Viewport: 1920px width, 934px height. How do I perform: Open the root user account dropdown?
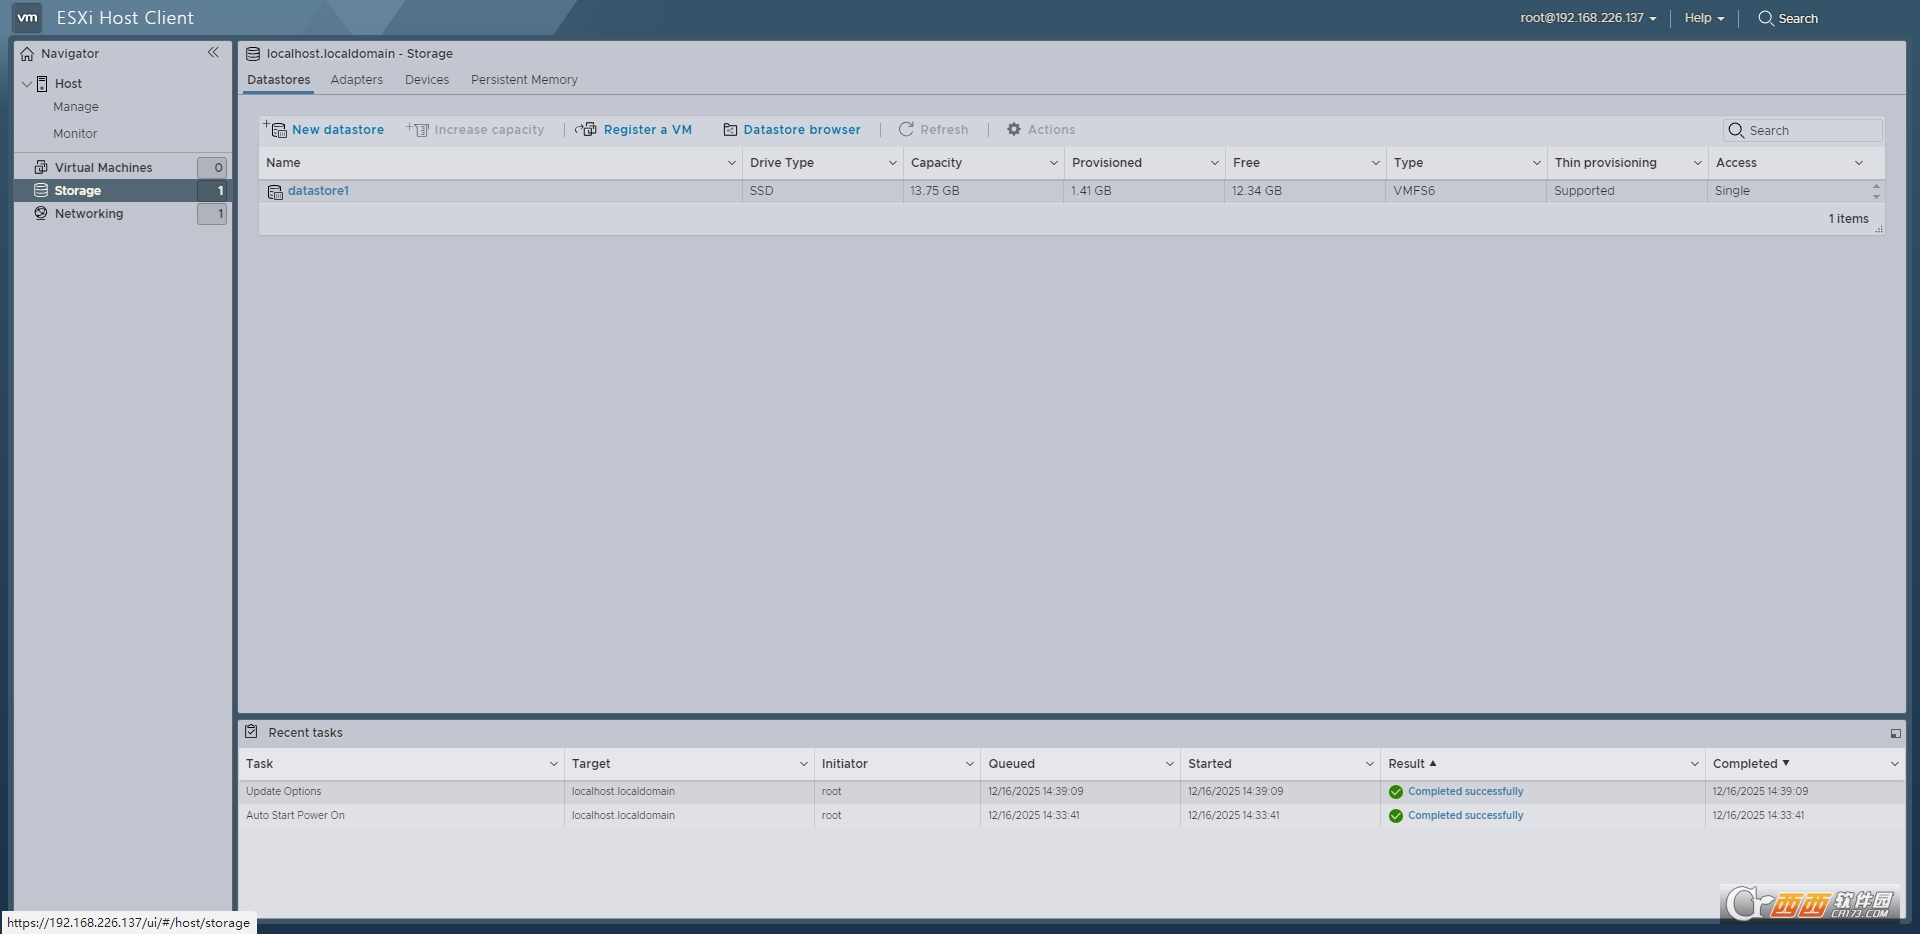(x=1588, y=18)
